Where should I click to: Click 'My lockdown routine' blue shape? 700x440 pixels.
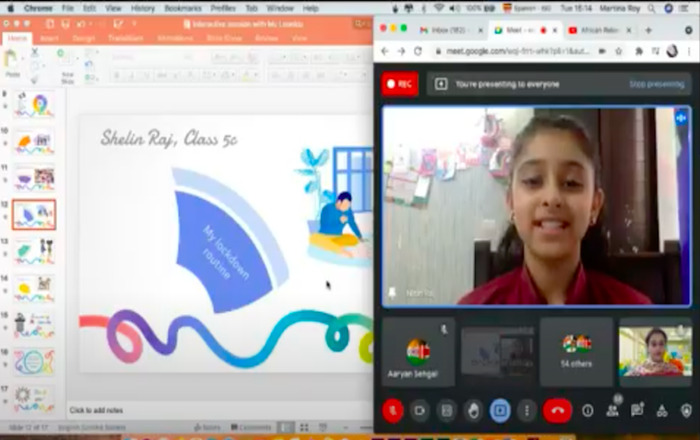tap(223, 252)
